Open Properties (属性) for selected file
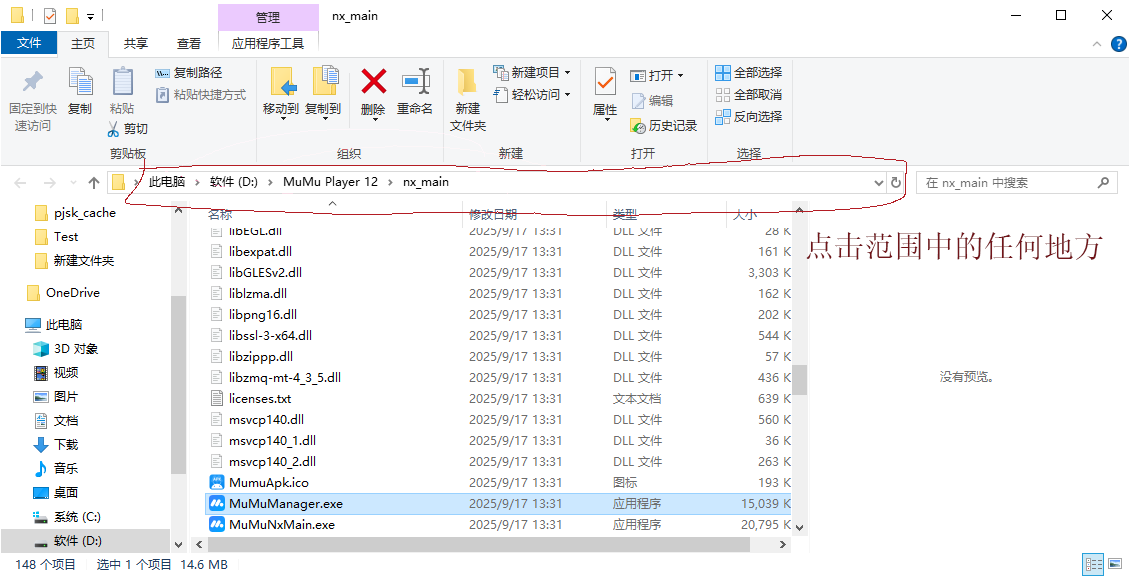The image size is (1129, 576). [x=604, y=91]
